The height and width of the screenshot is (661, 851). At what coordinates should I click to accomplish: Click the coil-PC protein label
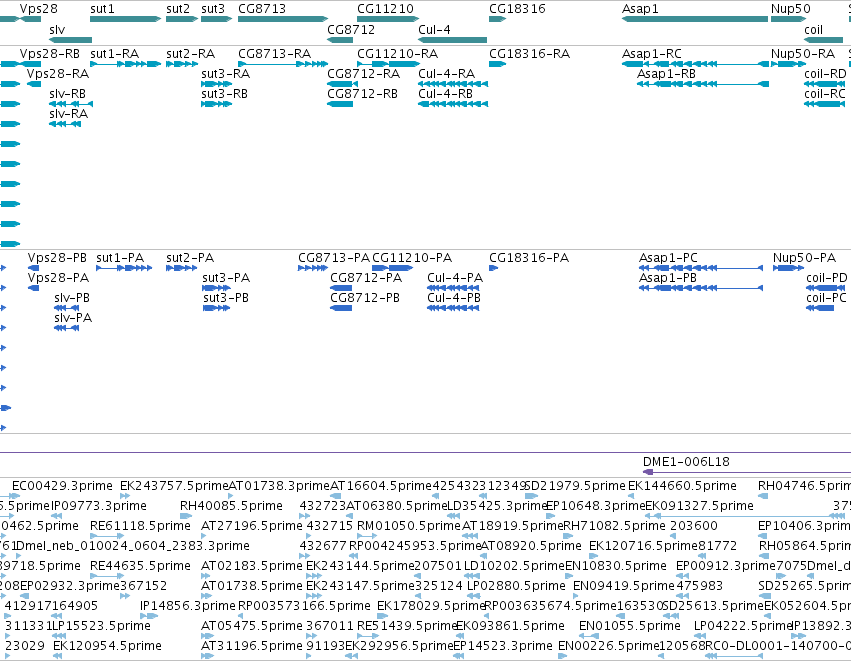coord(826,298)
